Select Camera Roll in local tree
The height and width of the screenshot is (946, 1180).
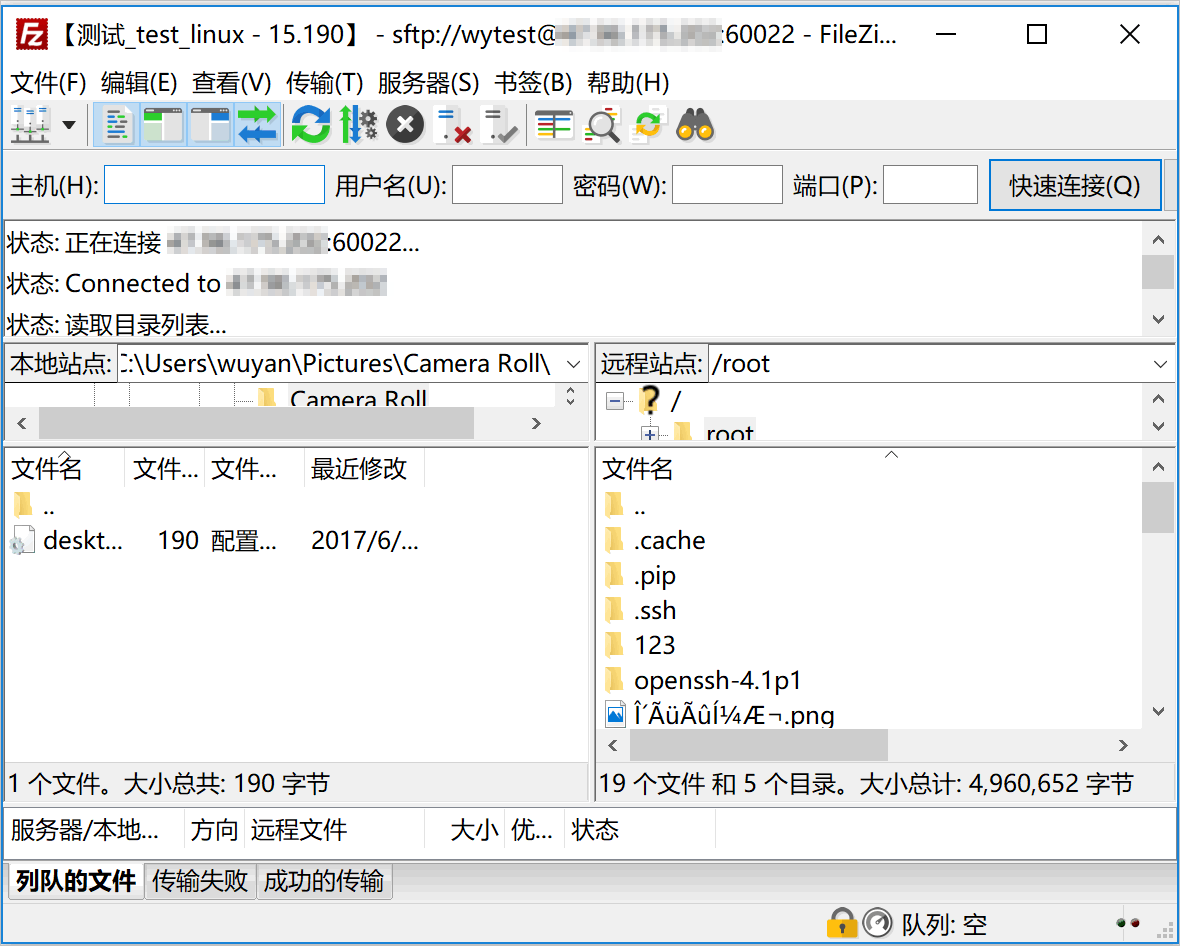[x=358, y=397]
